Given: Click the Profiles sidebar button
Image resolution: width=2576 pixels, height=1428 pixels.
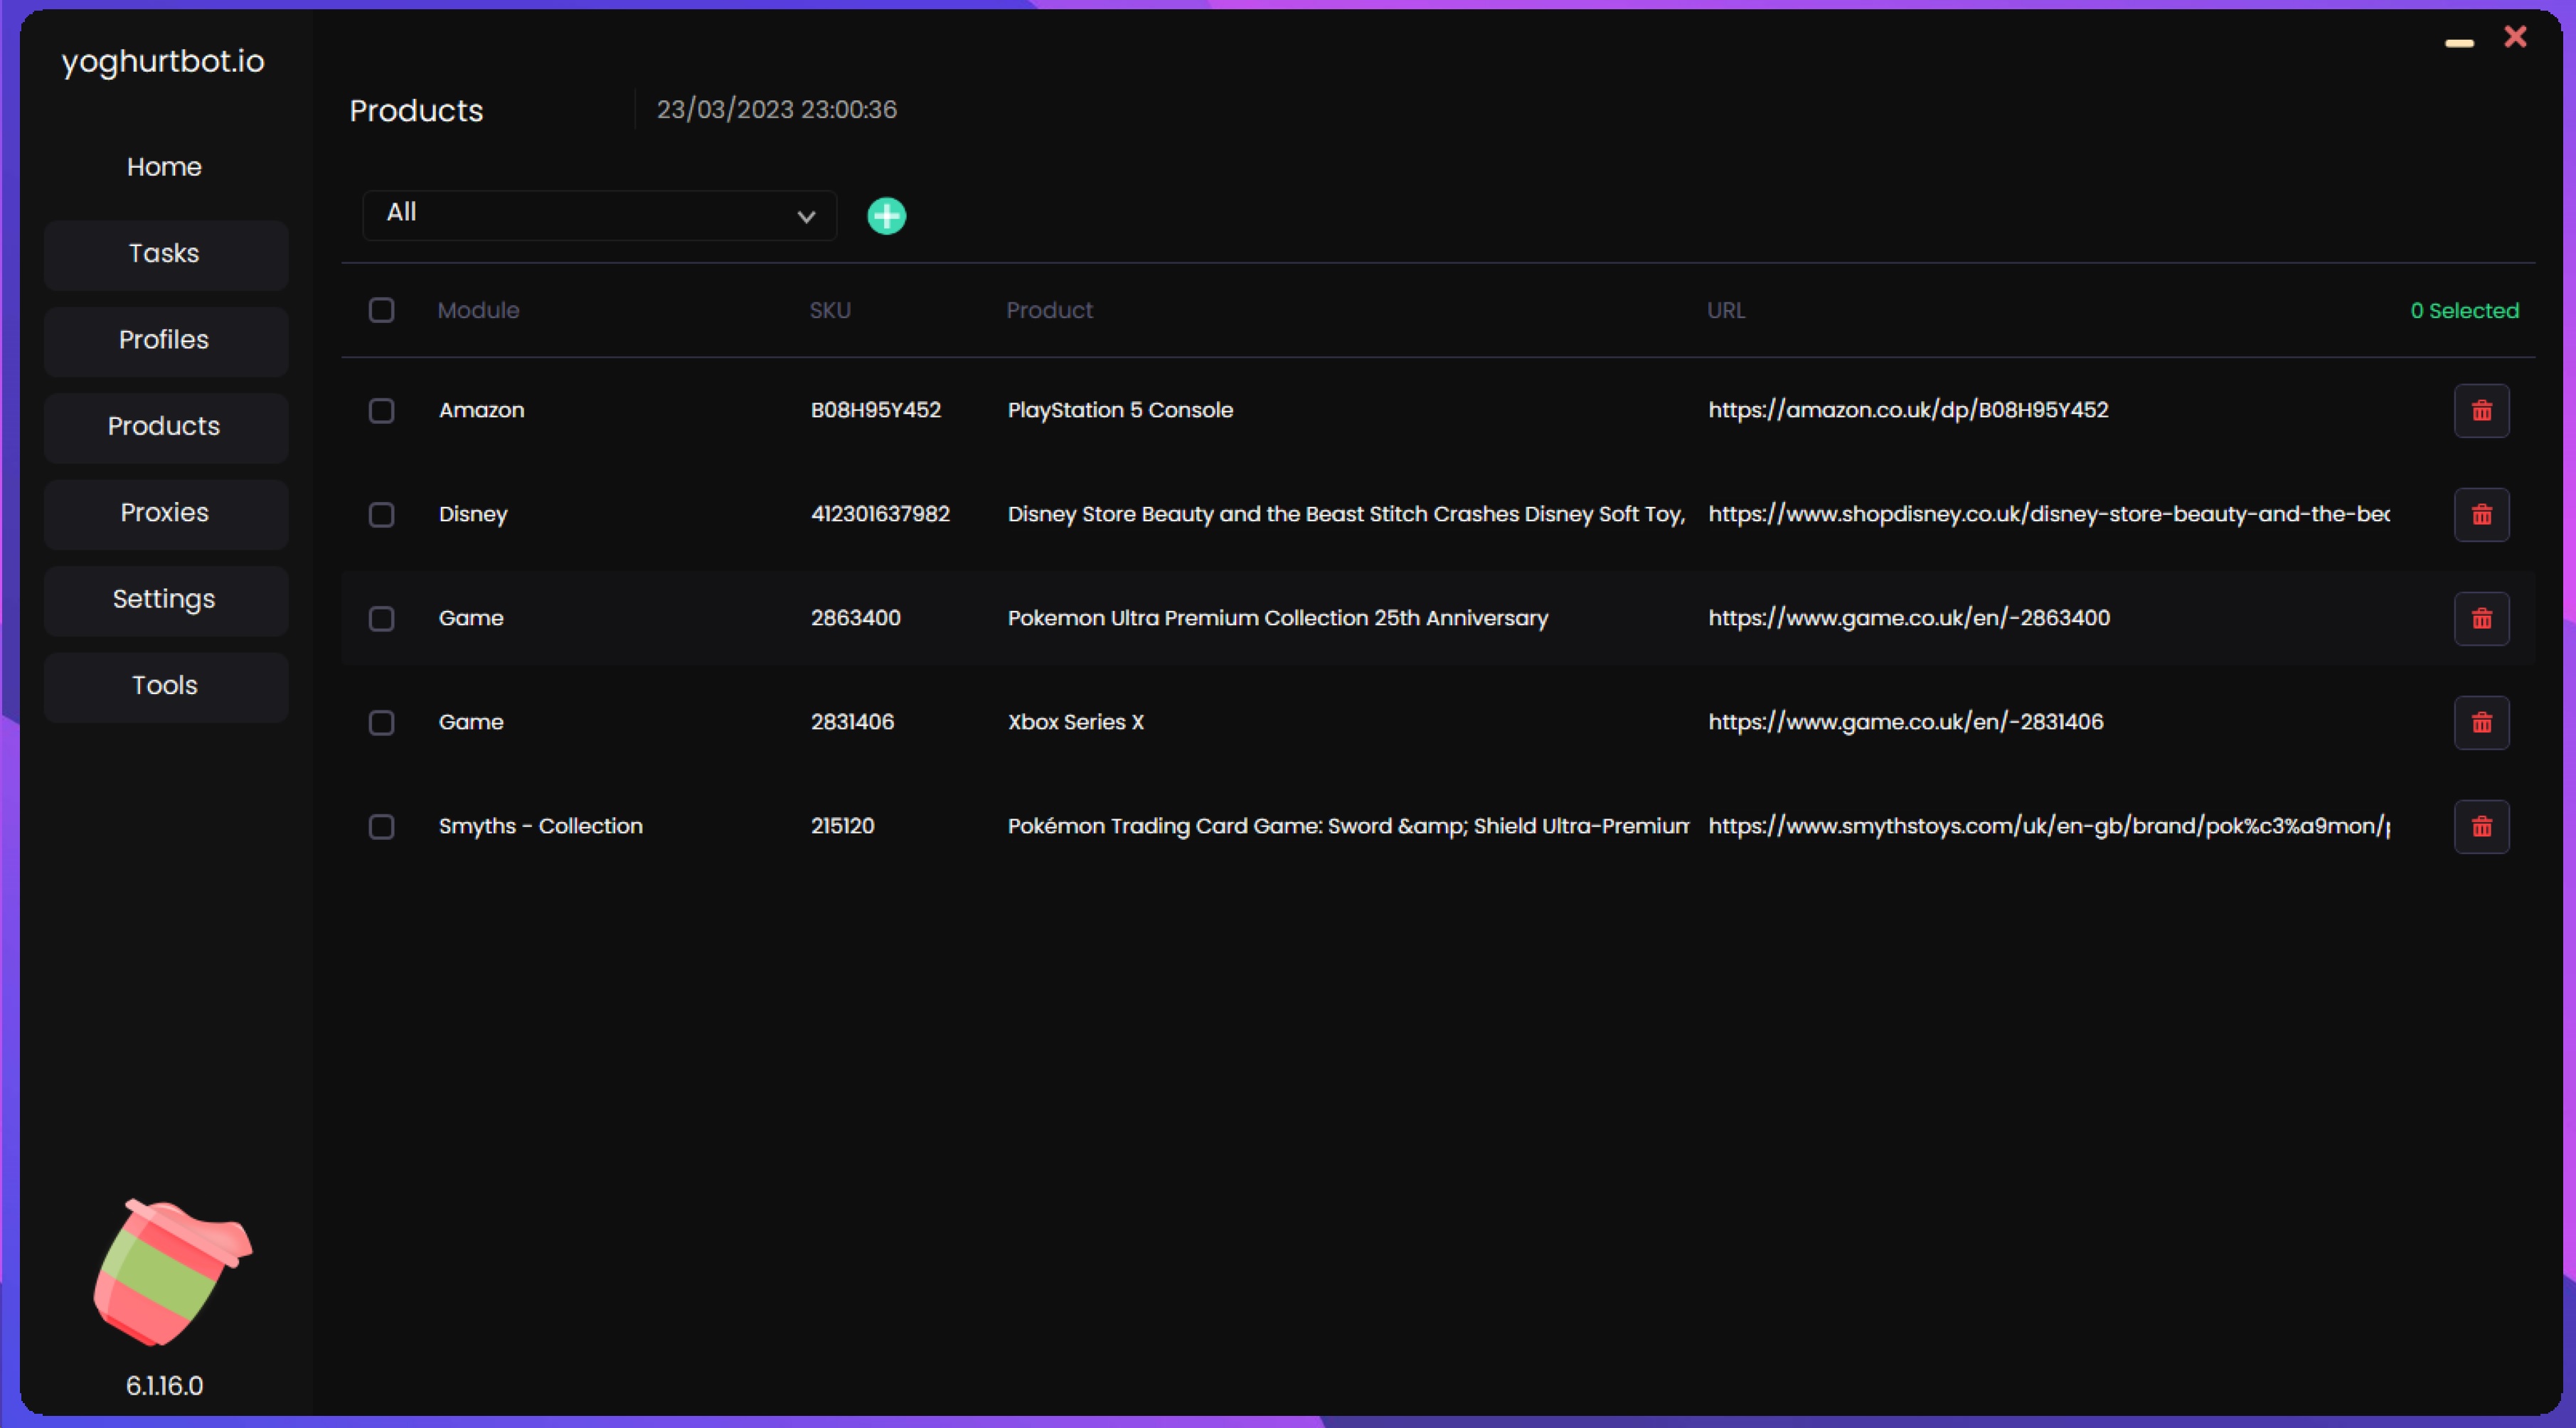Looking at the screenshot, I should click(165, 340).
